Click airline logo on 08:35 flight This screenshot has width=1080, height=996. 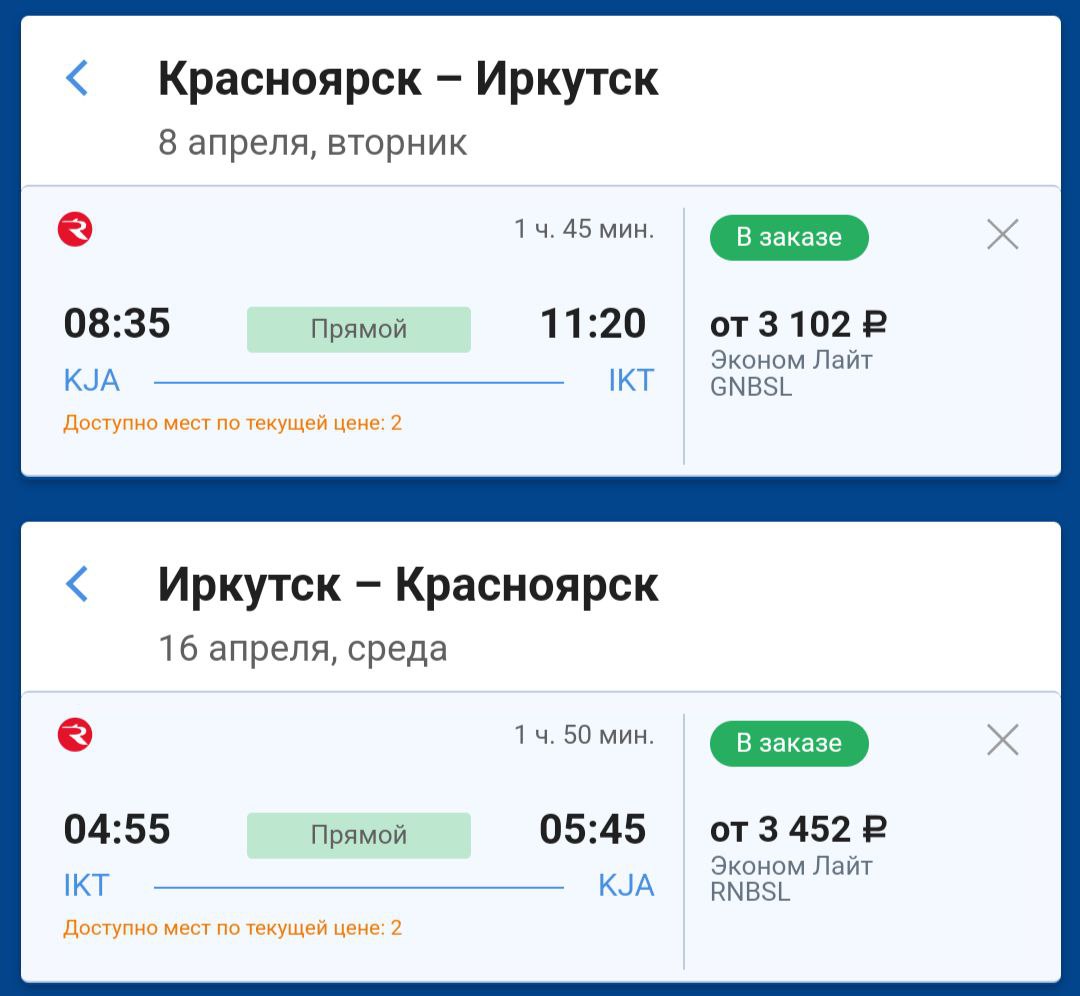(x=75, y=231)
